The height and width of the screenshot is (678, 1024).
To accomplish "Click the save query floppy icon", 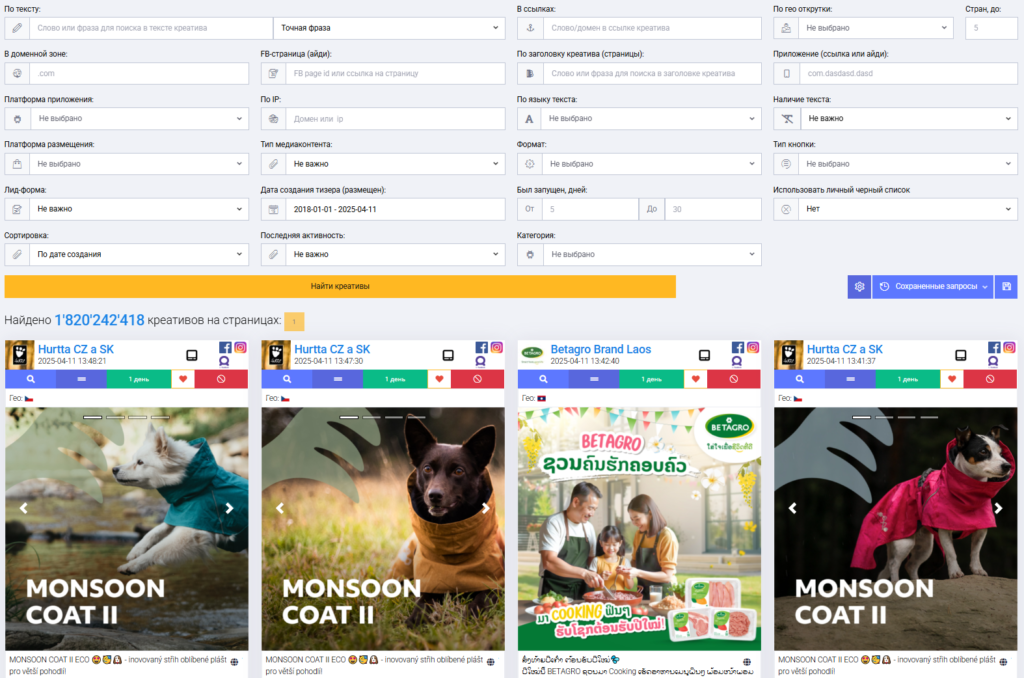I will coord(1006,286).
